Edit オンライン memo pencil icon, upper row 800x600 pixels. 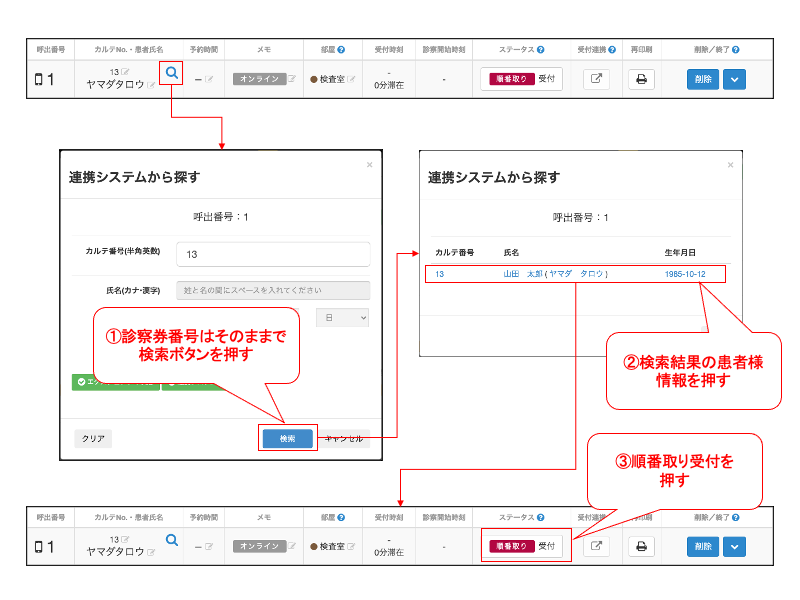point(292,79)
